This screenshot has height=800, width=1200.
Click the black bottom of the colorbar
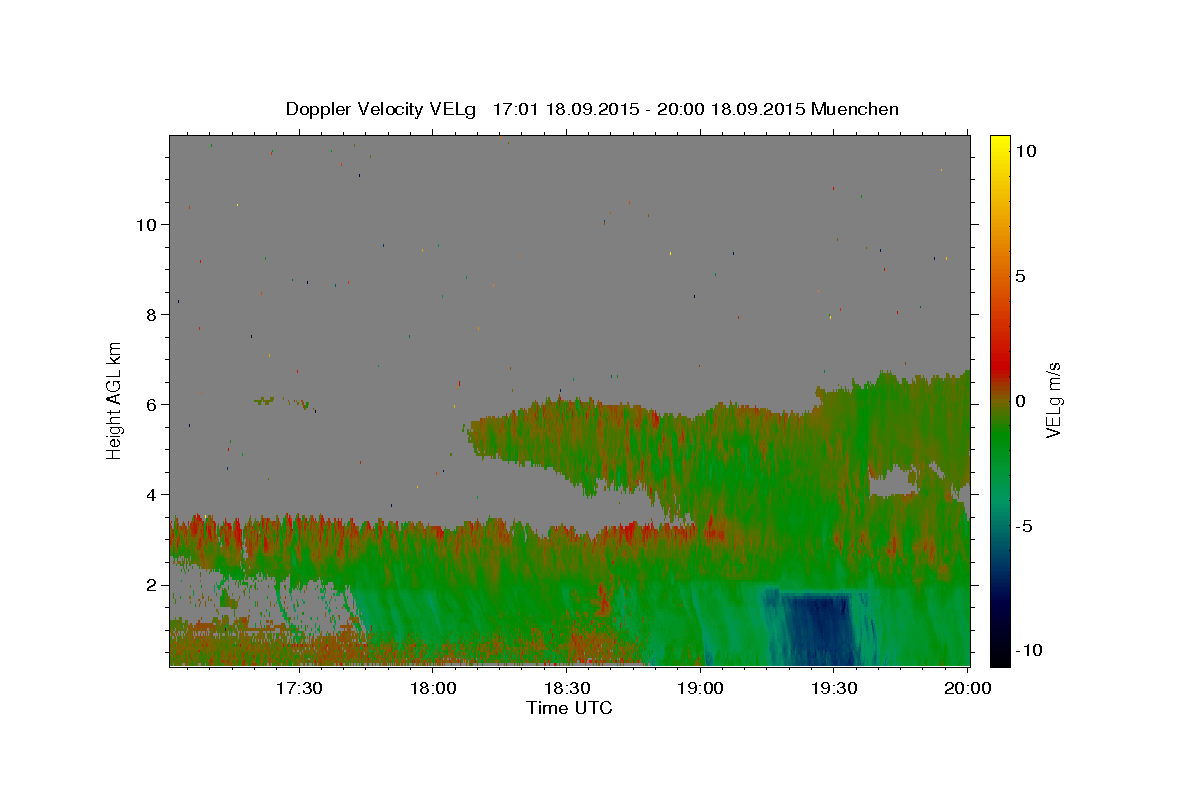(1000, 656)
